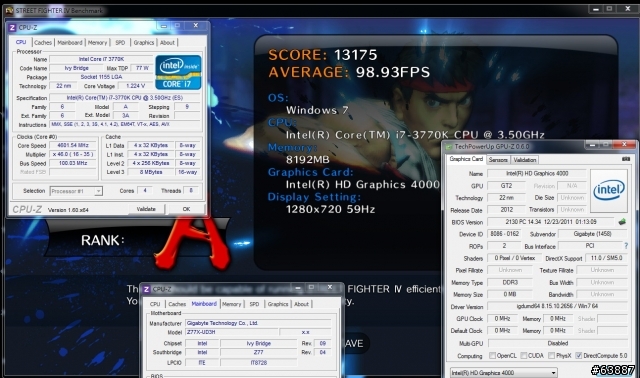The height and width of the screenshot is (378, 640).
Task: Click the motherboard Model field Z77X-UD3H
Action: click(x=232, y=332)
